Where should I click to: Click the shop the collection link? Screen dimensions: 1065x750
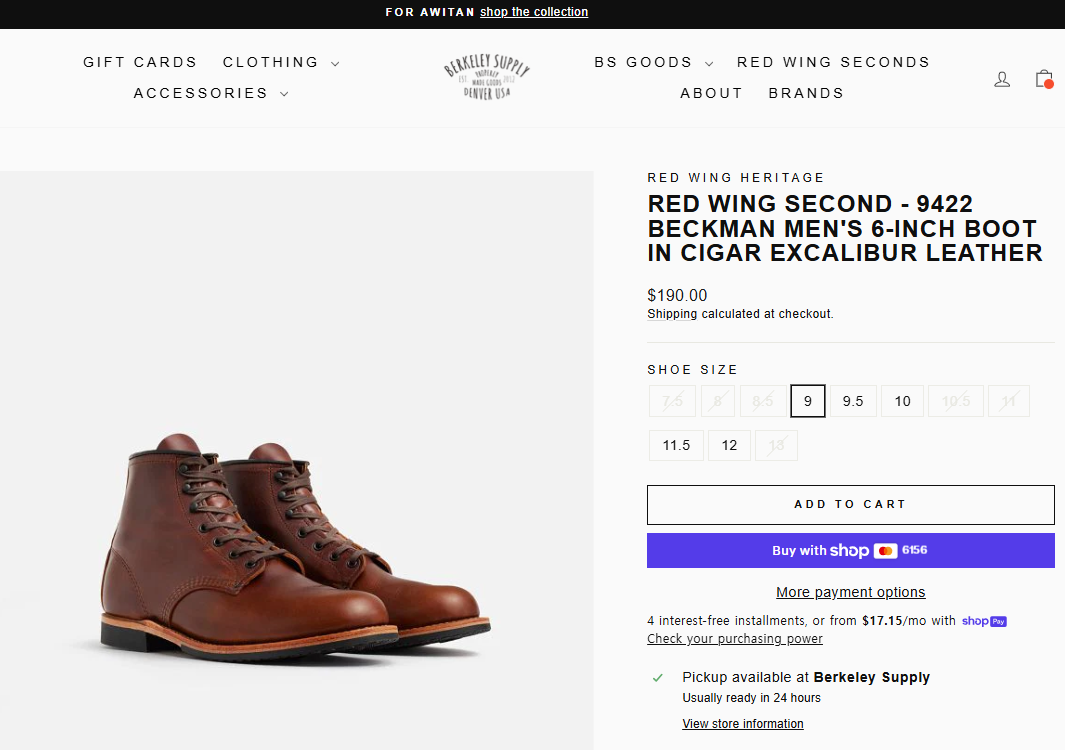tap(534, 12)
